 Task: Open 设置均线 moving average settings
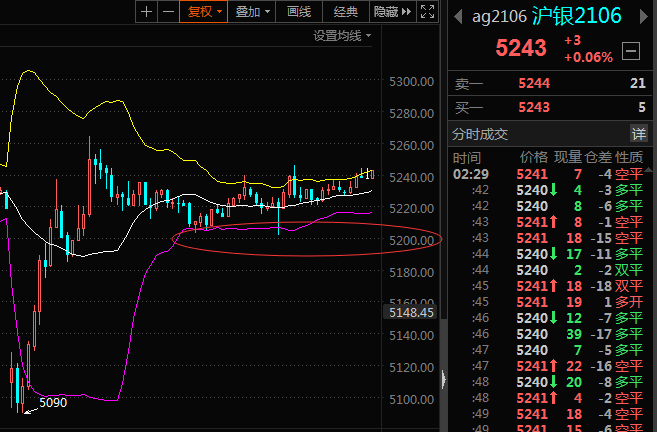point(342,36)
